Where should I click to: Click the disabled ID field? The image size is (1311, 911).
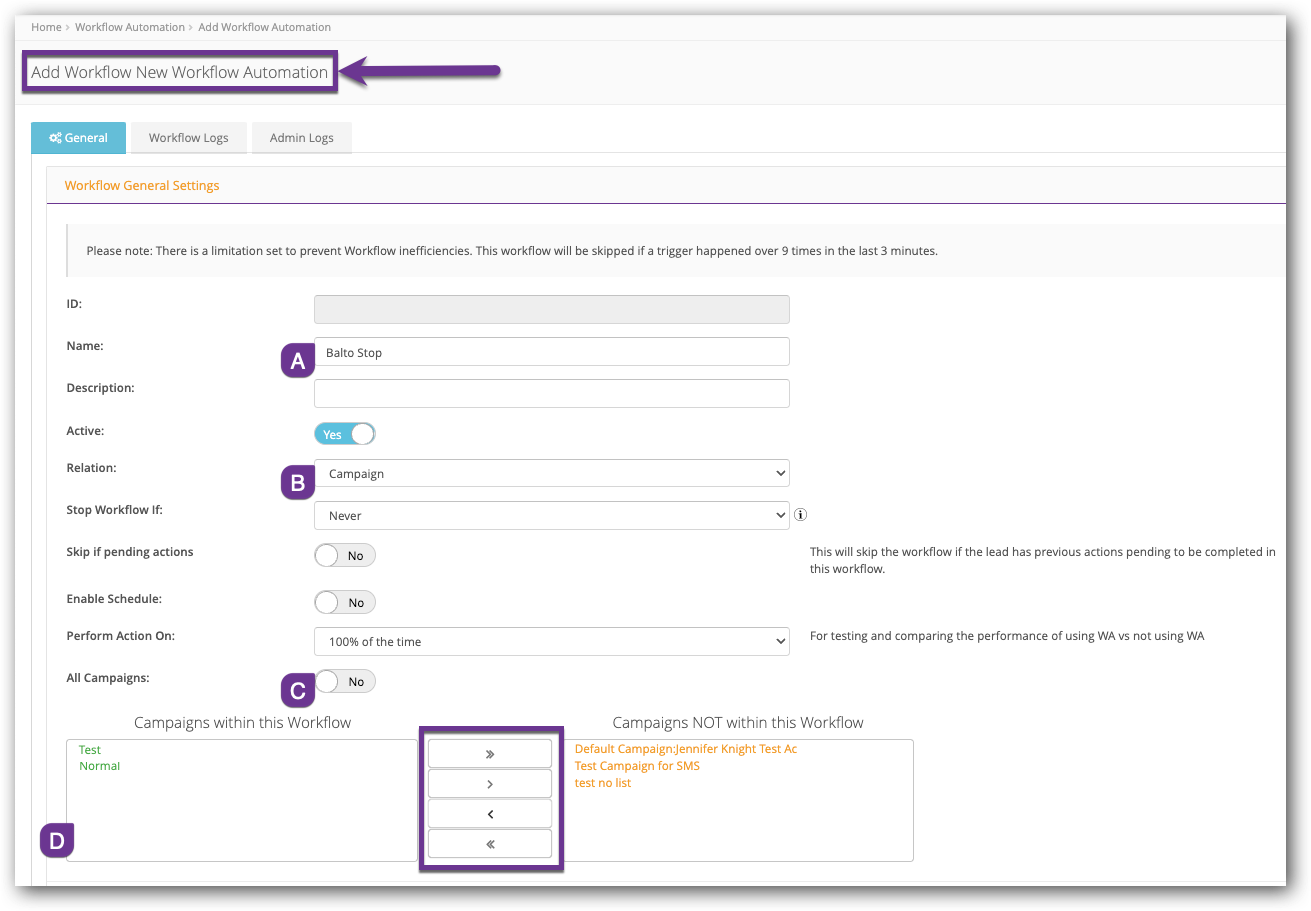click(x=552, y=310)
